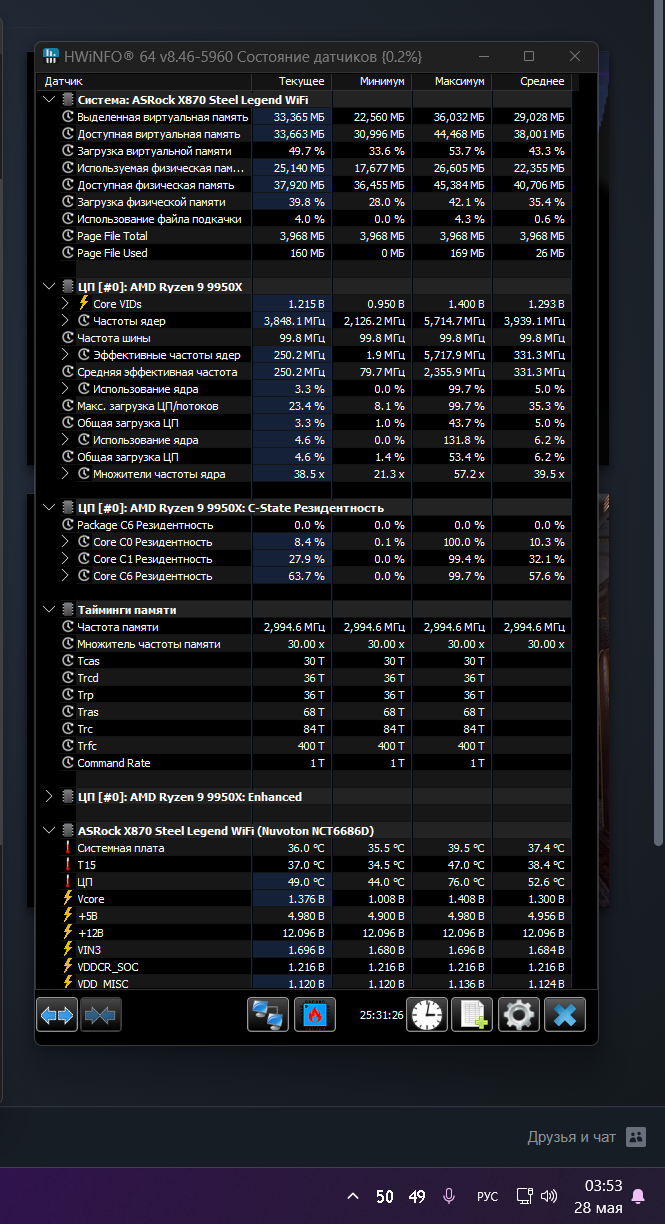Expand the Частоты ядер row
The width and height of the screenshot is (665, 1224).
(x=66, y=321)
